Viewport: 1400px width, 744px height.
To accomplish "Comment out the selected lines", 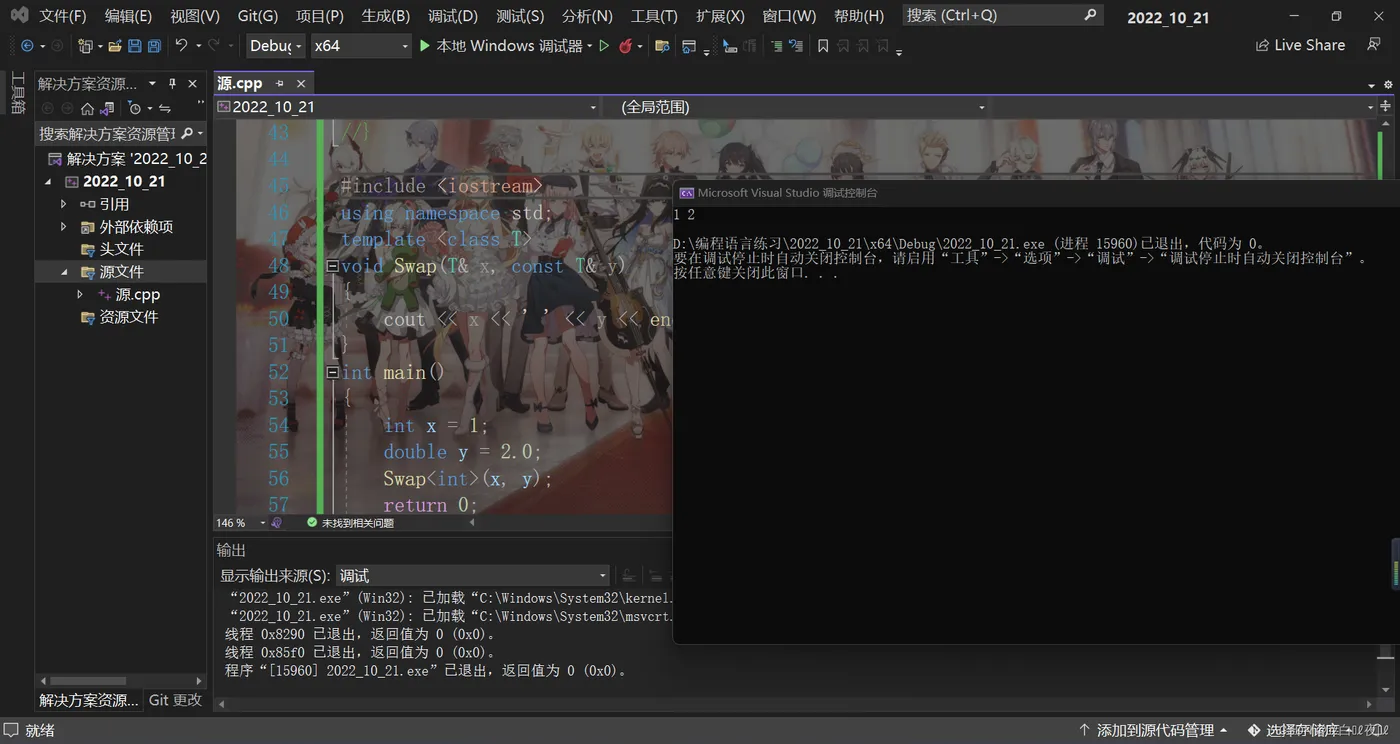I will tap(777, 46).
